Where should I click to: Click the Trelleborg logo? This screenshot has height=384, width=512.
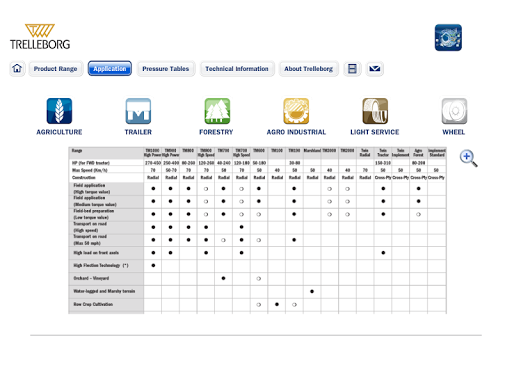point(40,37)
